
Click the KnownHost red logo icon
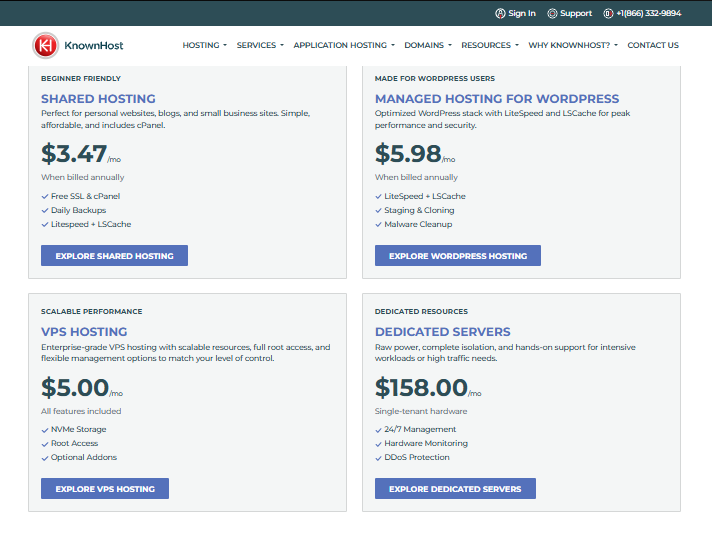pos(45,45)
